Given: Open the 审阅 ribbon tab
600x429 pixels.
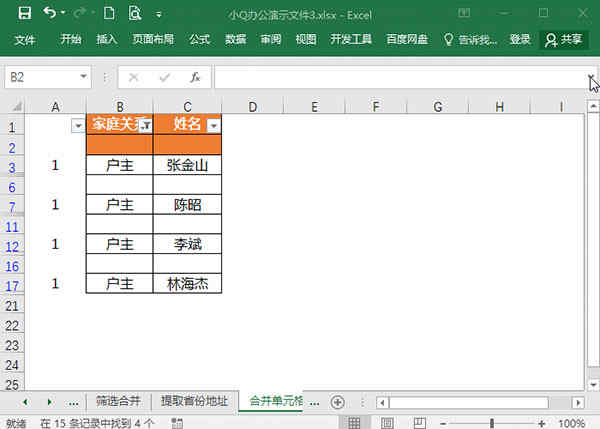Looking at the screenshot, I should click(x=271, y=39).
